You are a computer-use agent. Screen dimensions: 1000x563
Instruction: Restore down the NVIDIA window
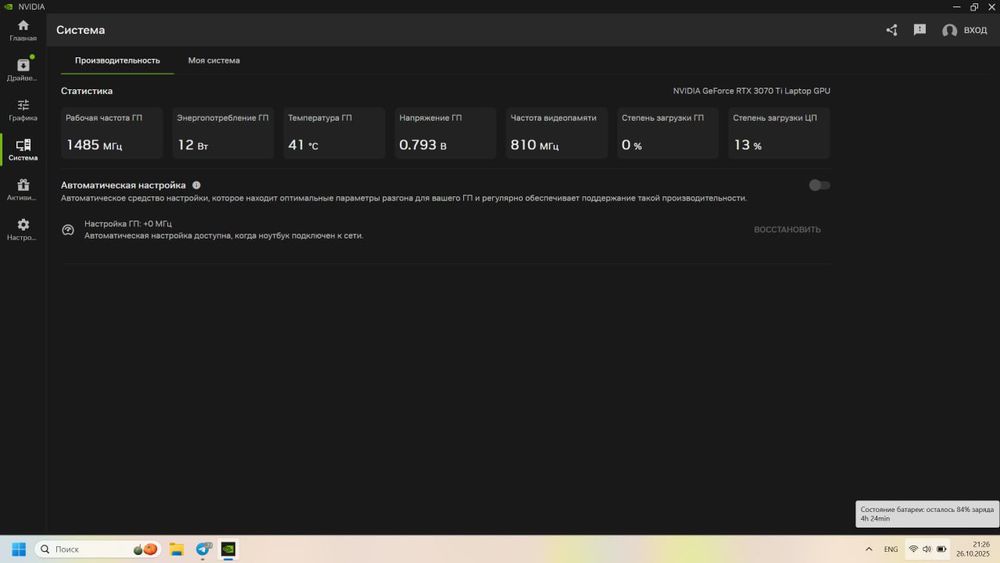974,7
